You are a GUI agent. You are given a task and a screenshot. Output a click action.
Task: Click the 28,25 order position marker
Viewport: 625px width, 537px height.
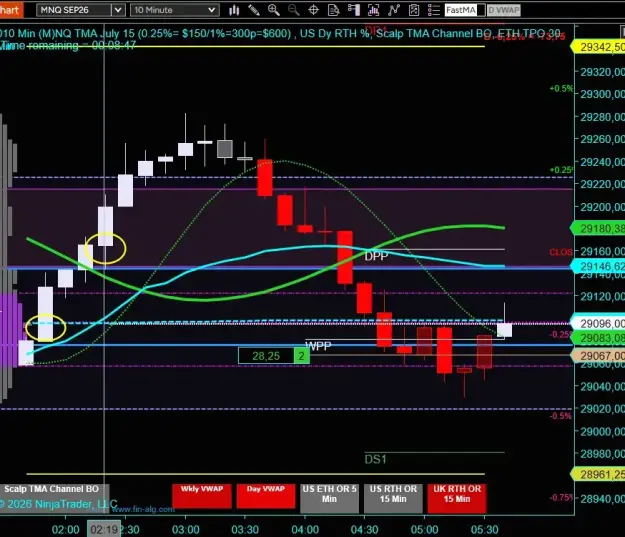pos(266,356)
